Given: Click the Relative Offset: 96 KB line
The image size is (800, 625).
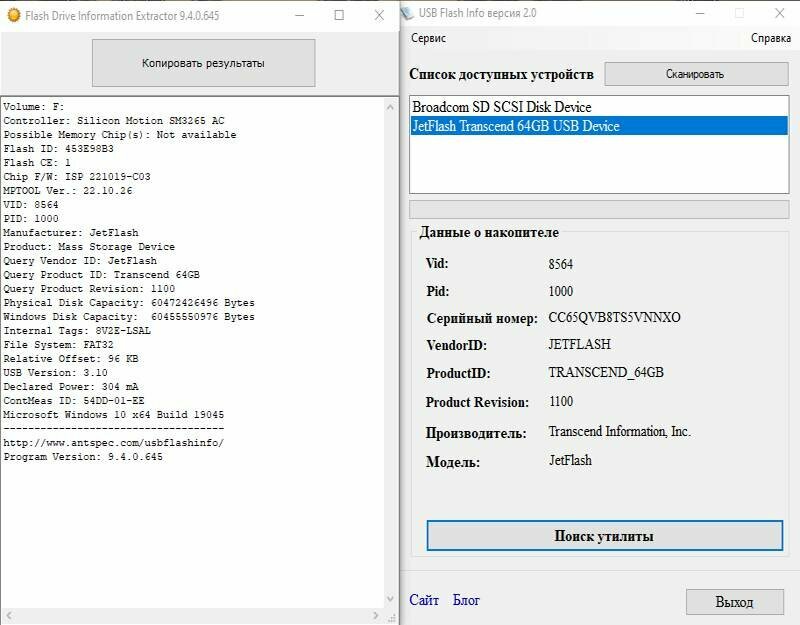Looking at the screenshot, I should (71, 359).
